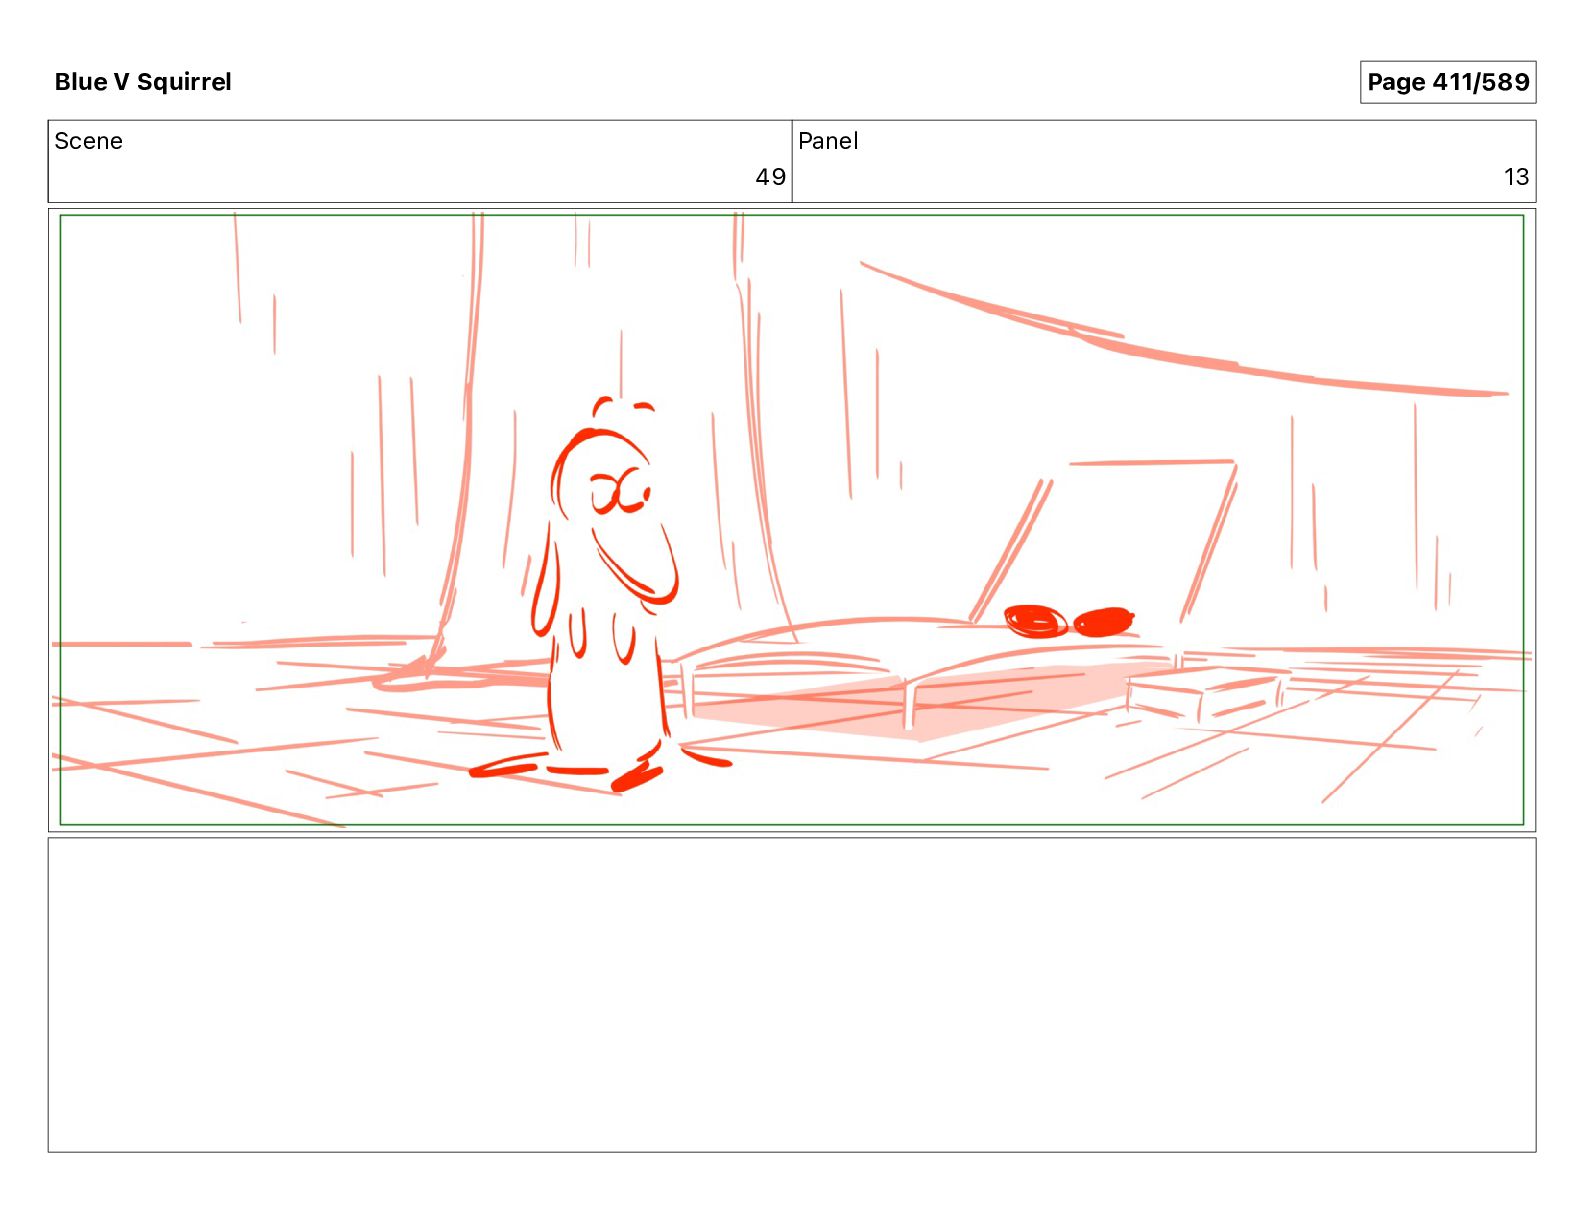Click the panel number '13'
Viewport: 1584px width, 1224px height.
click(1516, 177)
